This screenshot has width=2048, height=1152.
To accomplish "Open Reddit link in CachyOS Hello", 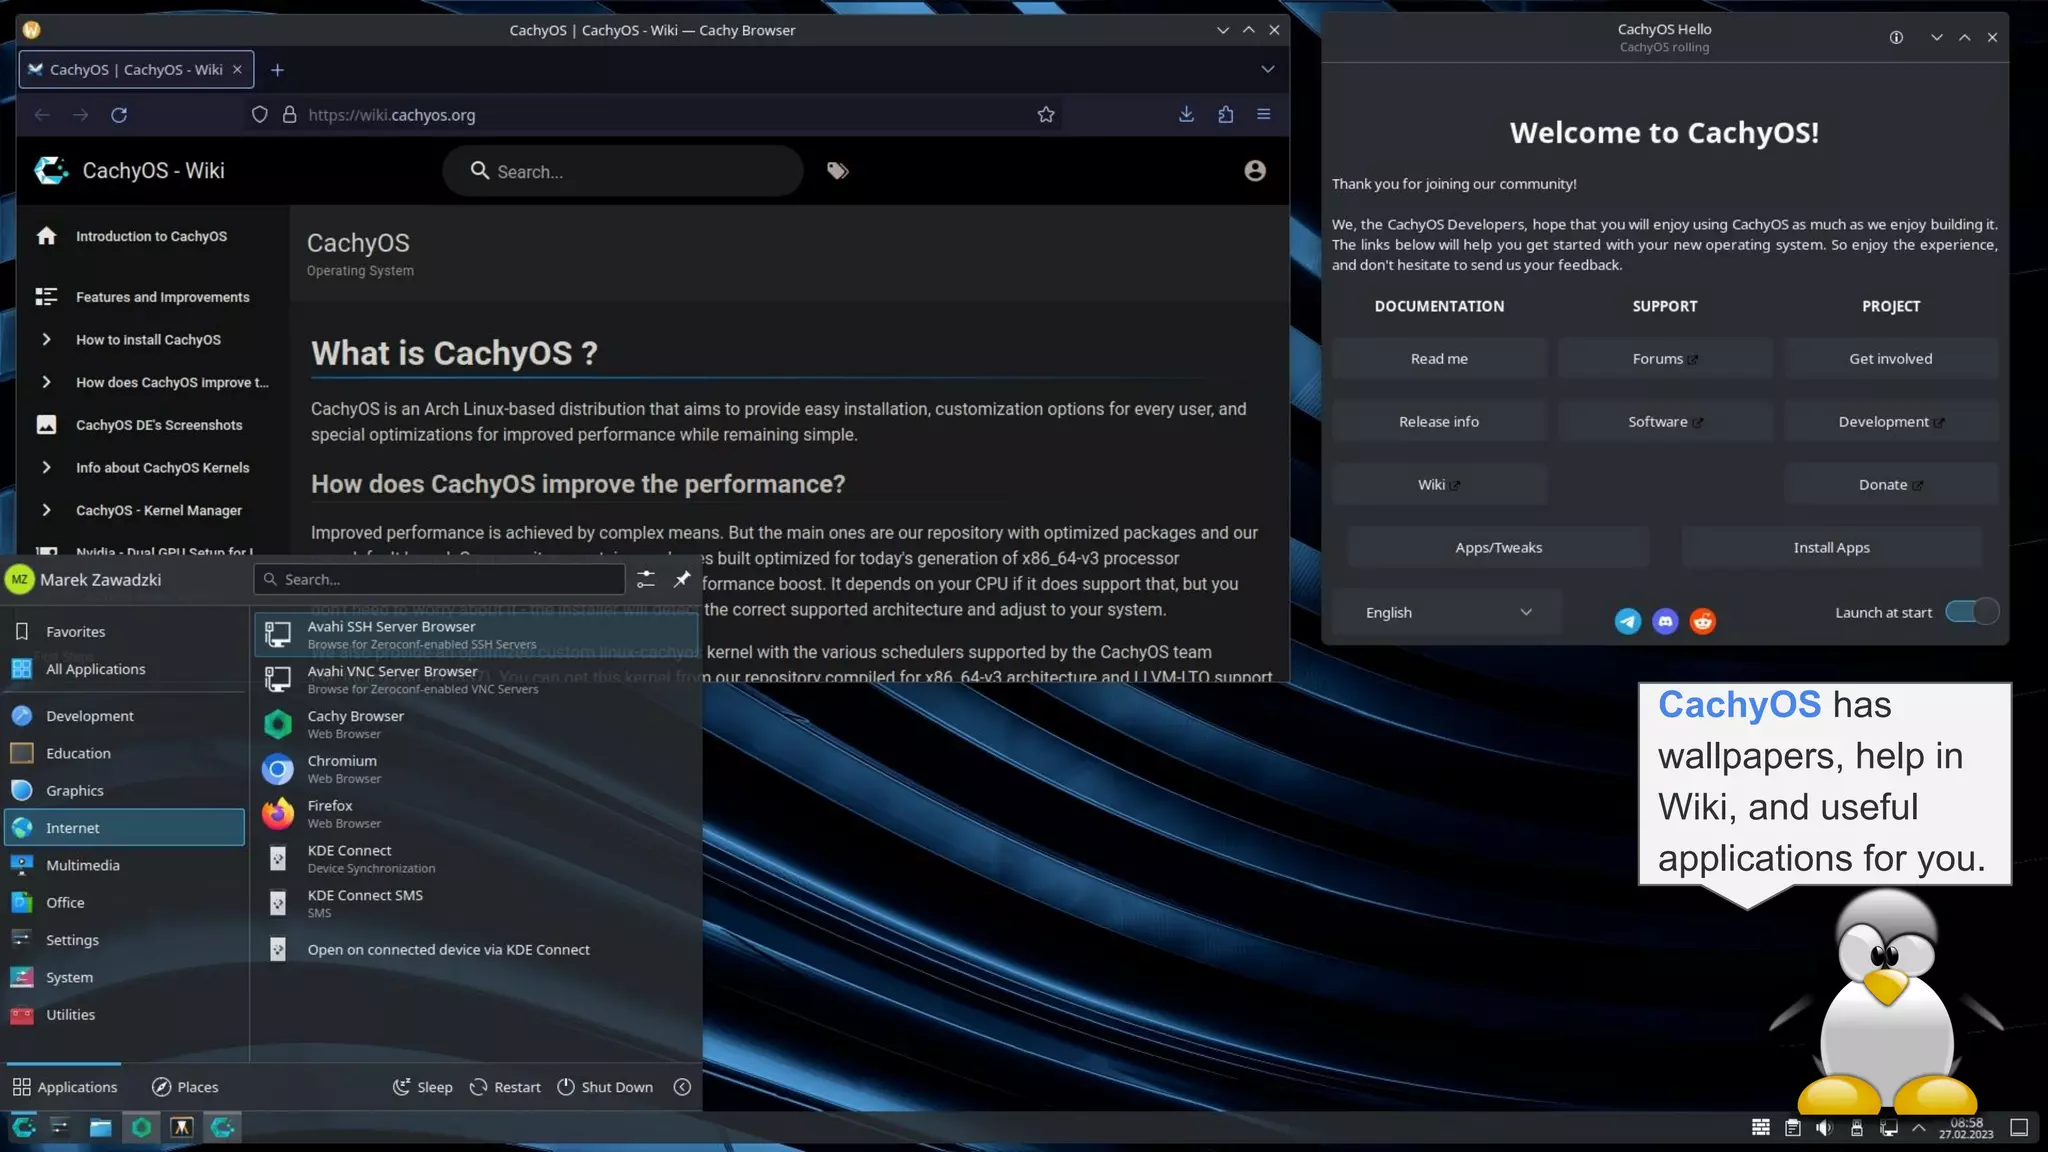I will [1703, 621].
